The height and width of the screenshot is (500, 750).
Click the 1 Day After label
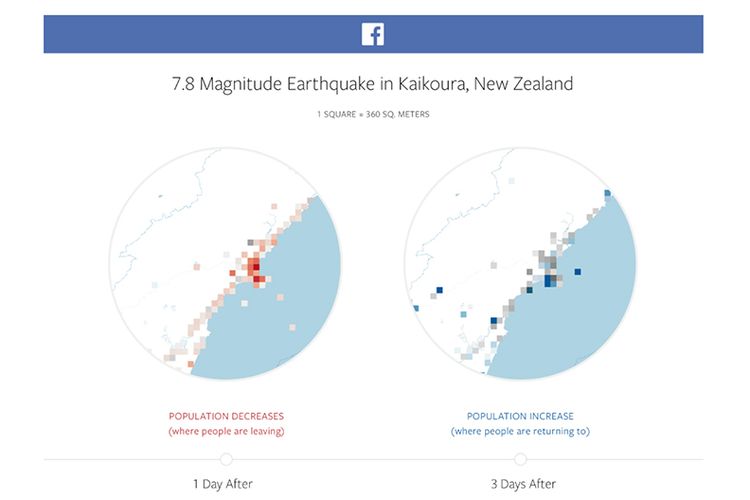click(x=223, y=484)
